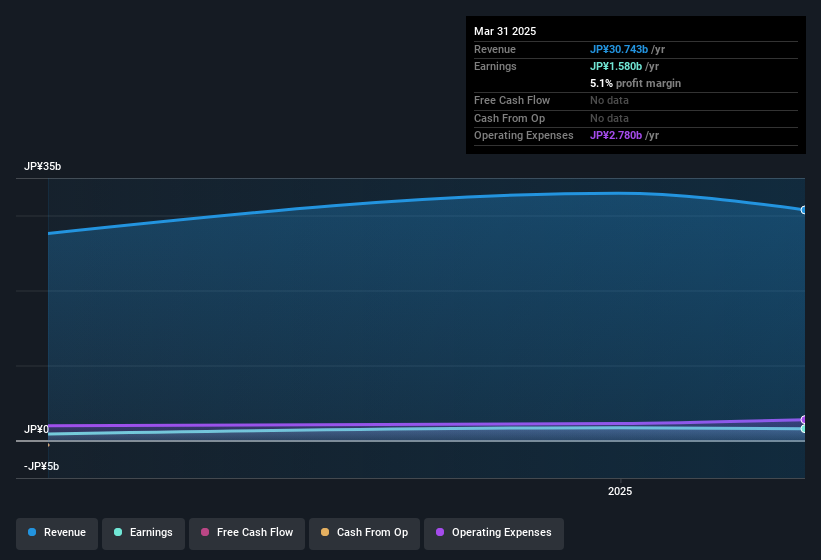The image size is (821, 560).
Task: Click the JP¥2.780b operating expenses value
Action: pos(616,136)
